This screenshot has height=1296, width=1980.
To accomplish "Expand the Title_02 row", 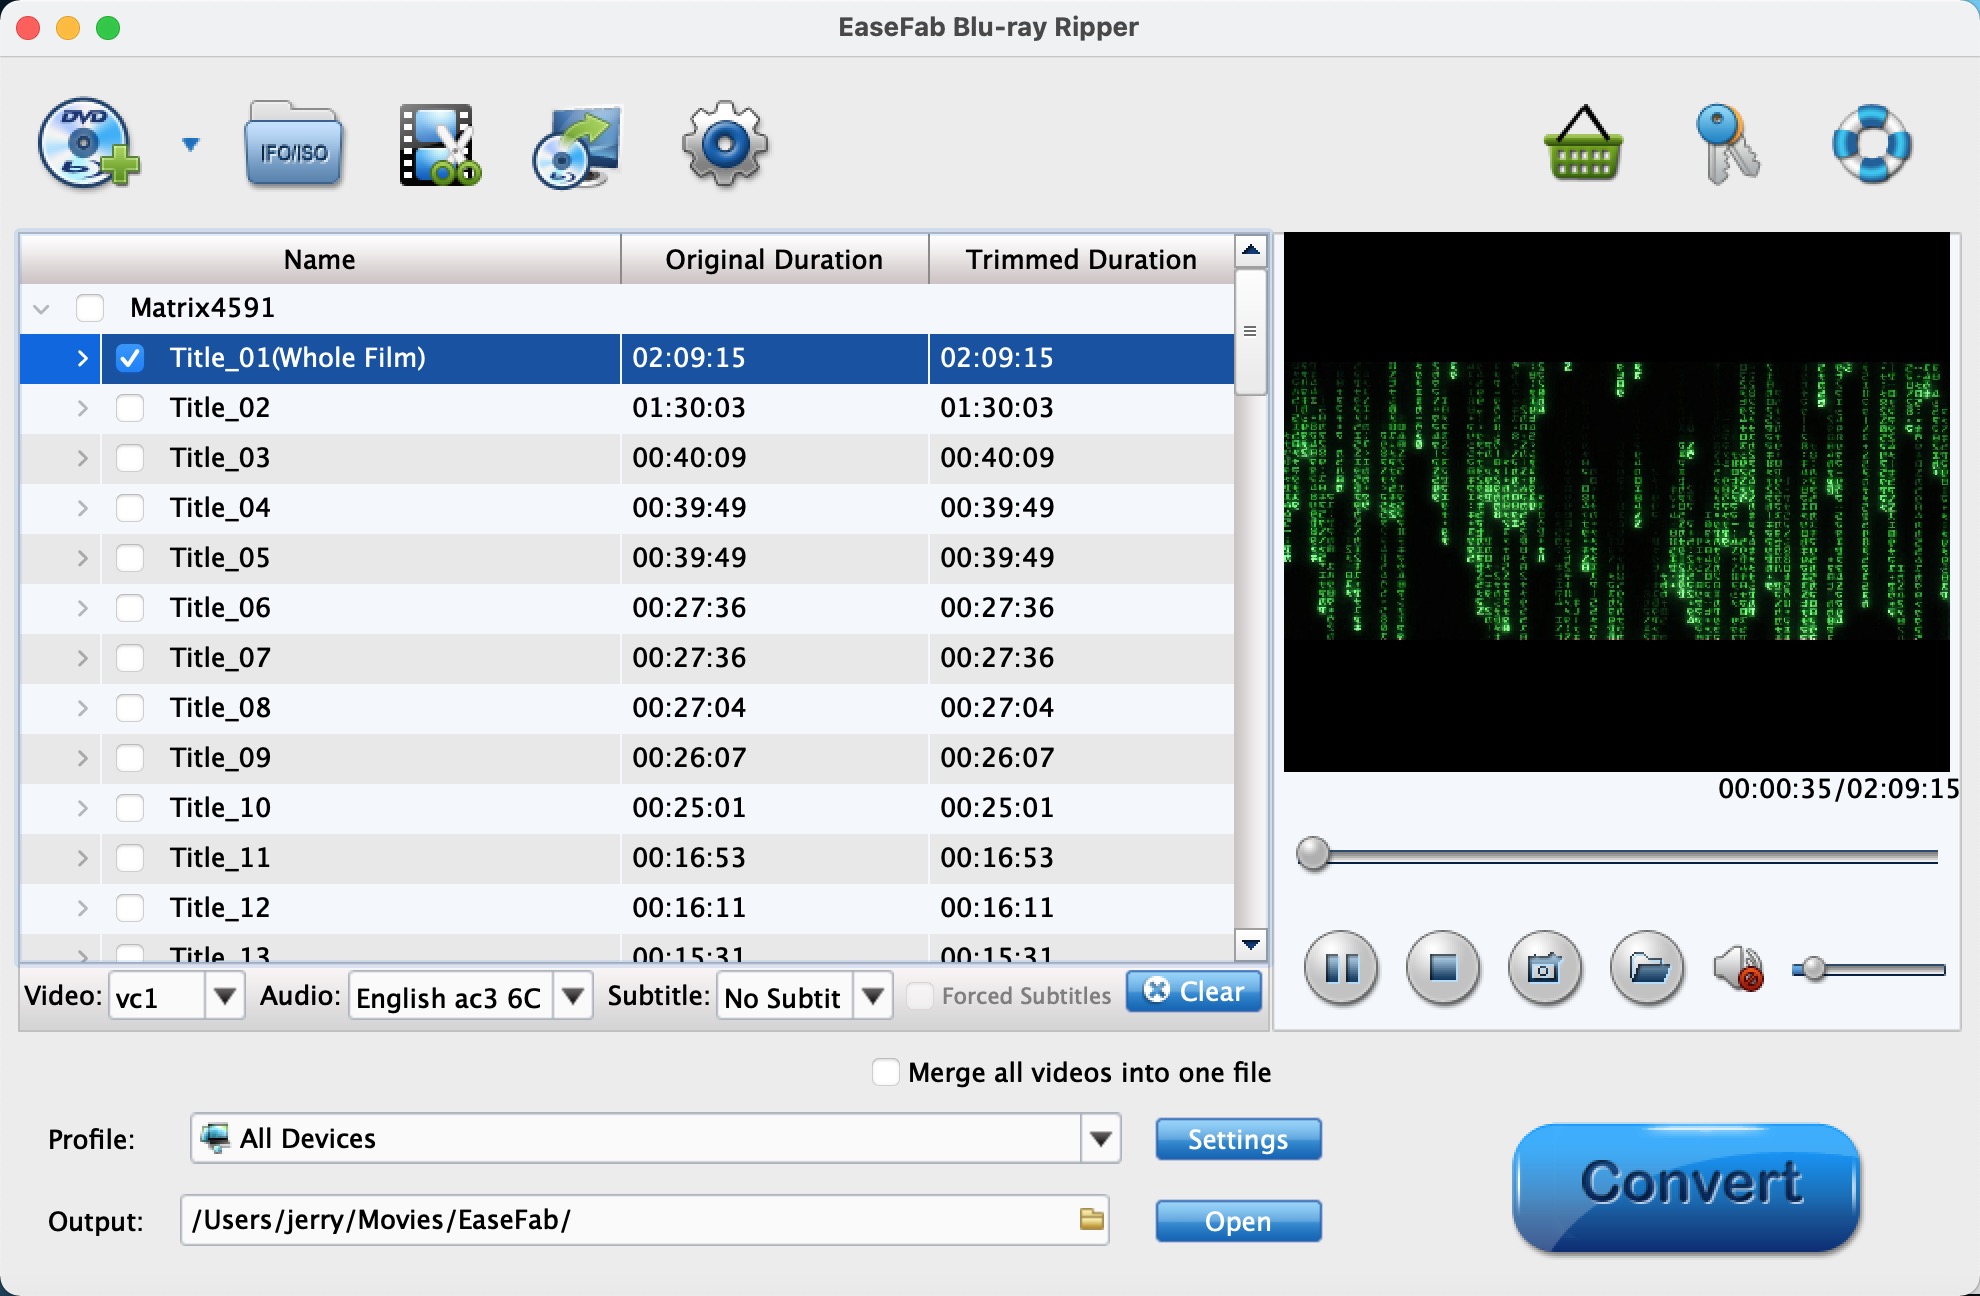I will point(83,408).
